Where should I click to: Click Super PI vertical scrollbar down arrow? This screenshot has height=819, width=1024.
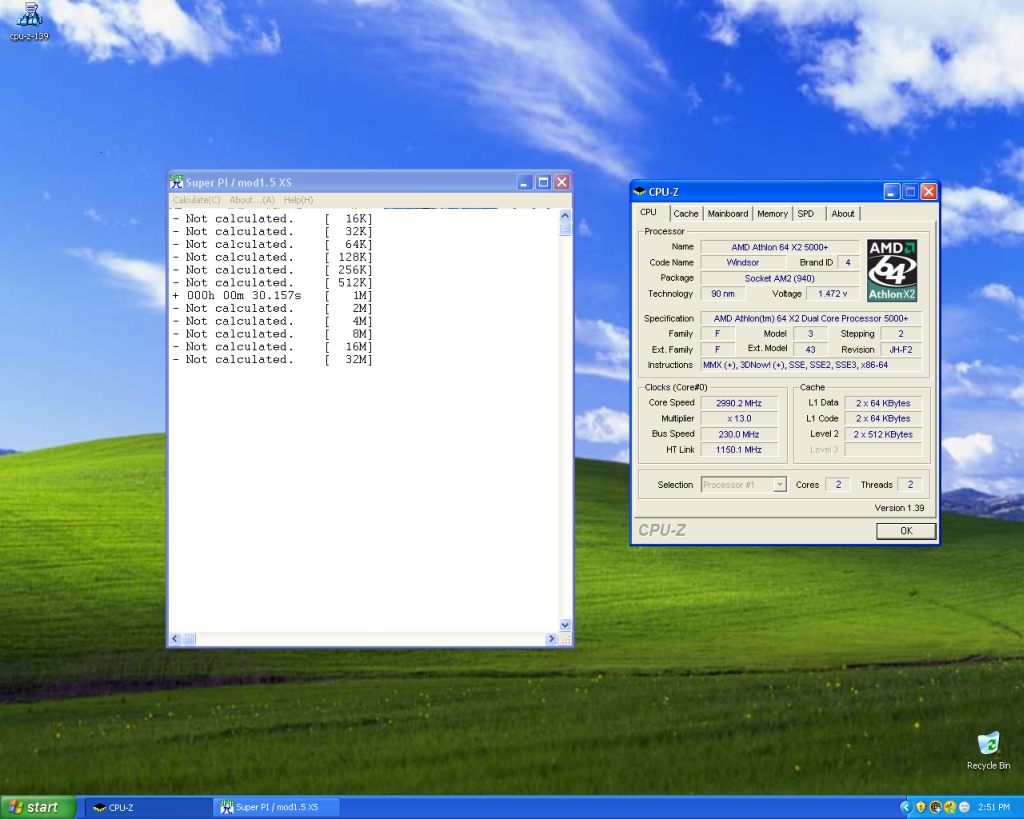click(x=566, y=625)
